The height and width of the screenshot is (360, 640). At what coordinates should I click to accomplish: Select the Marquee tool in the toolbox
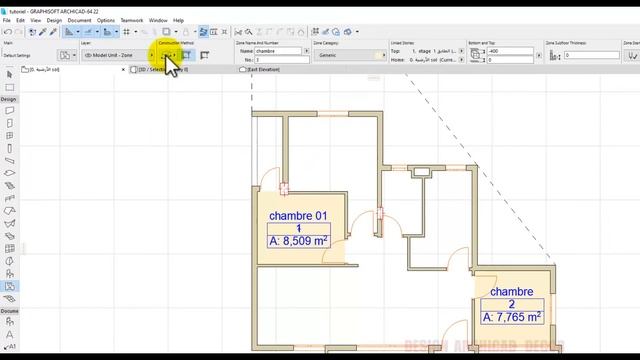[9, 87]
